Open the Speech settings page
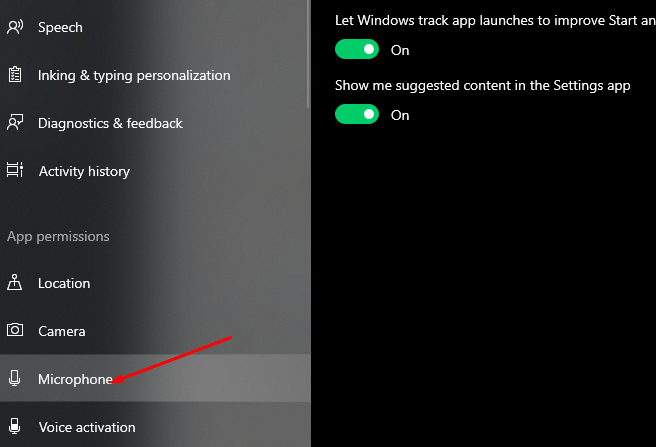The image size is (656, 447). coord(60,27)
